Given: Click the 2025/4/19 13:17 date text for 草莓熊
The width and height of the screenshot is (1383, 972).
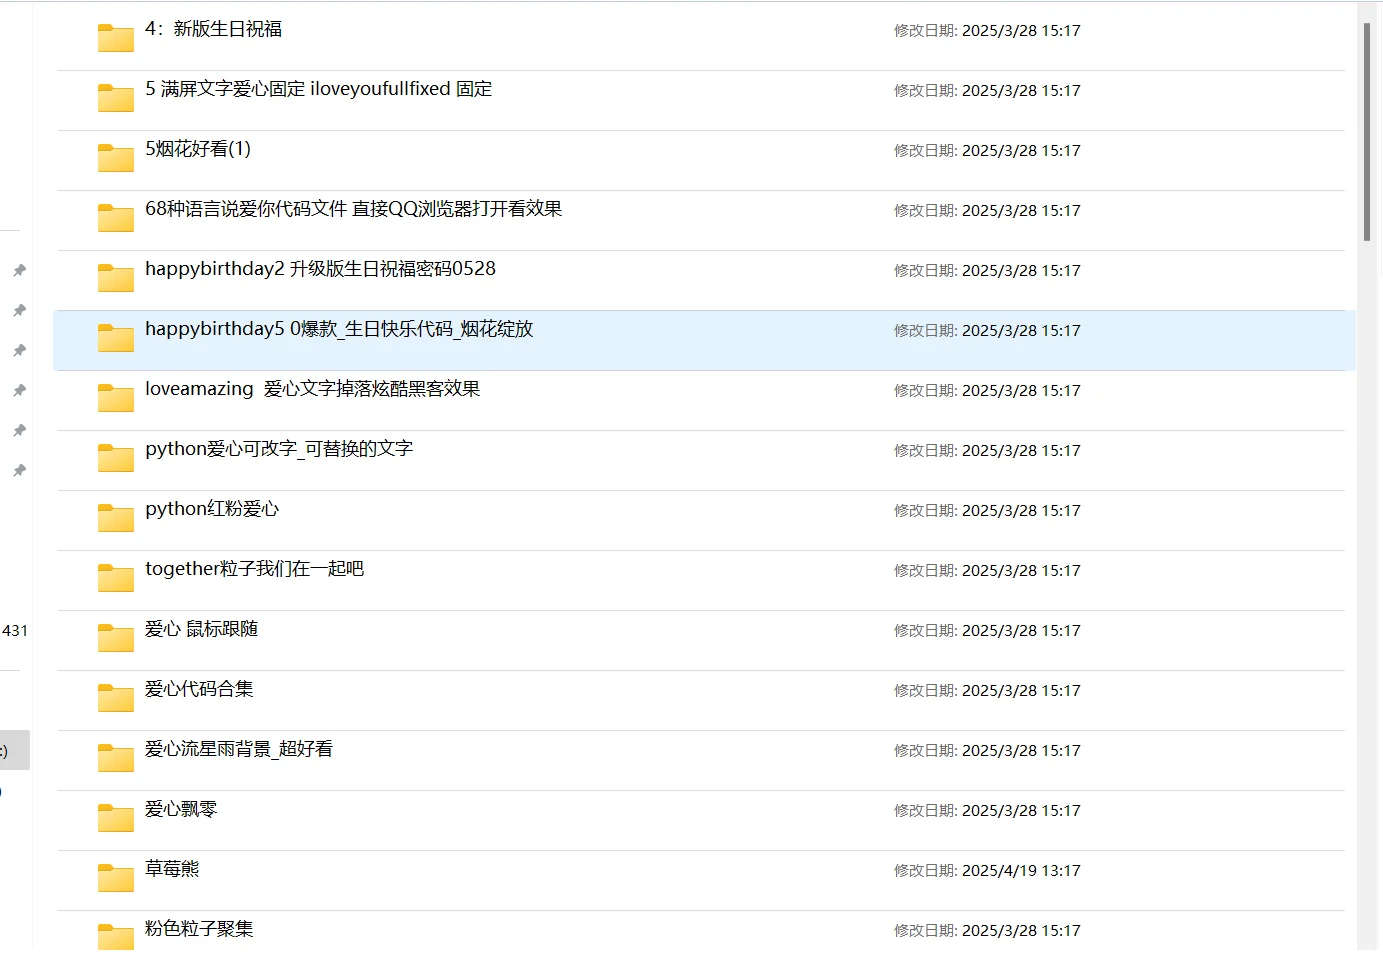Looking at the screenshot, I should click(1021, 870).
